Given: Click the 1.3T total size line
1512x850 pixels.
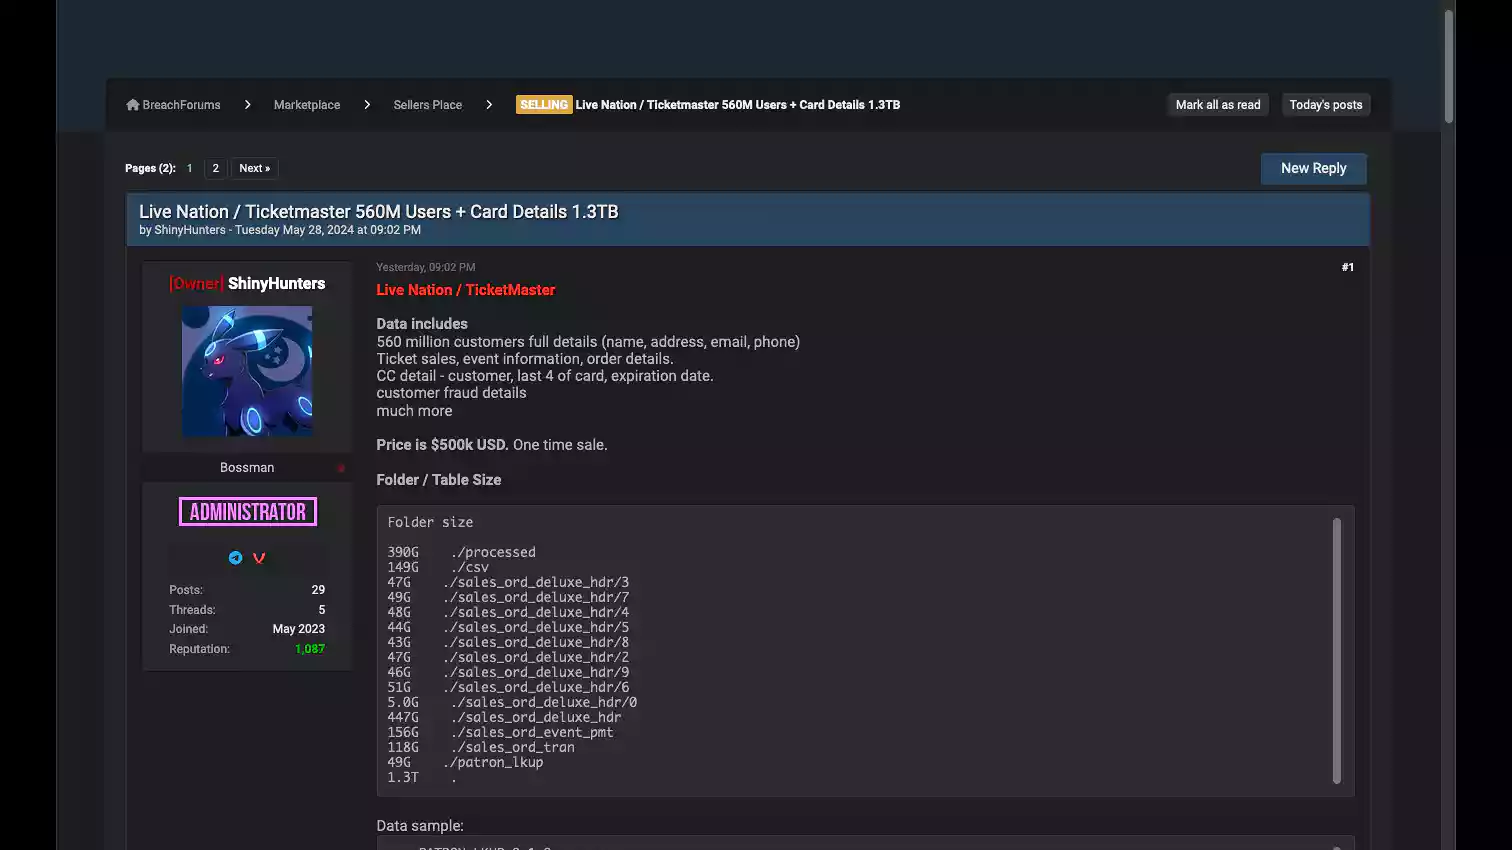Looking at the screenshot, I should pos(422,777).
